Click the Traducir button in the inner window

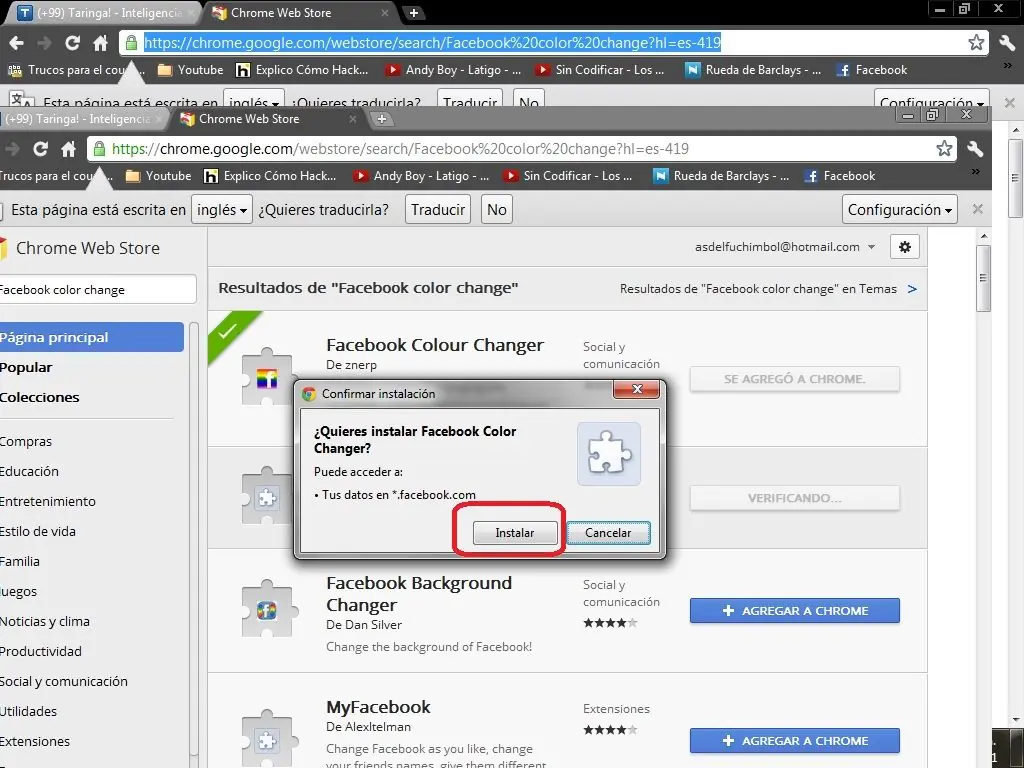(438, 210)
